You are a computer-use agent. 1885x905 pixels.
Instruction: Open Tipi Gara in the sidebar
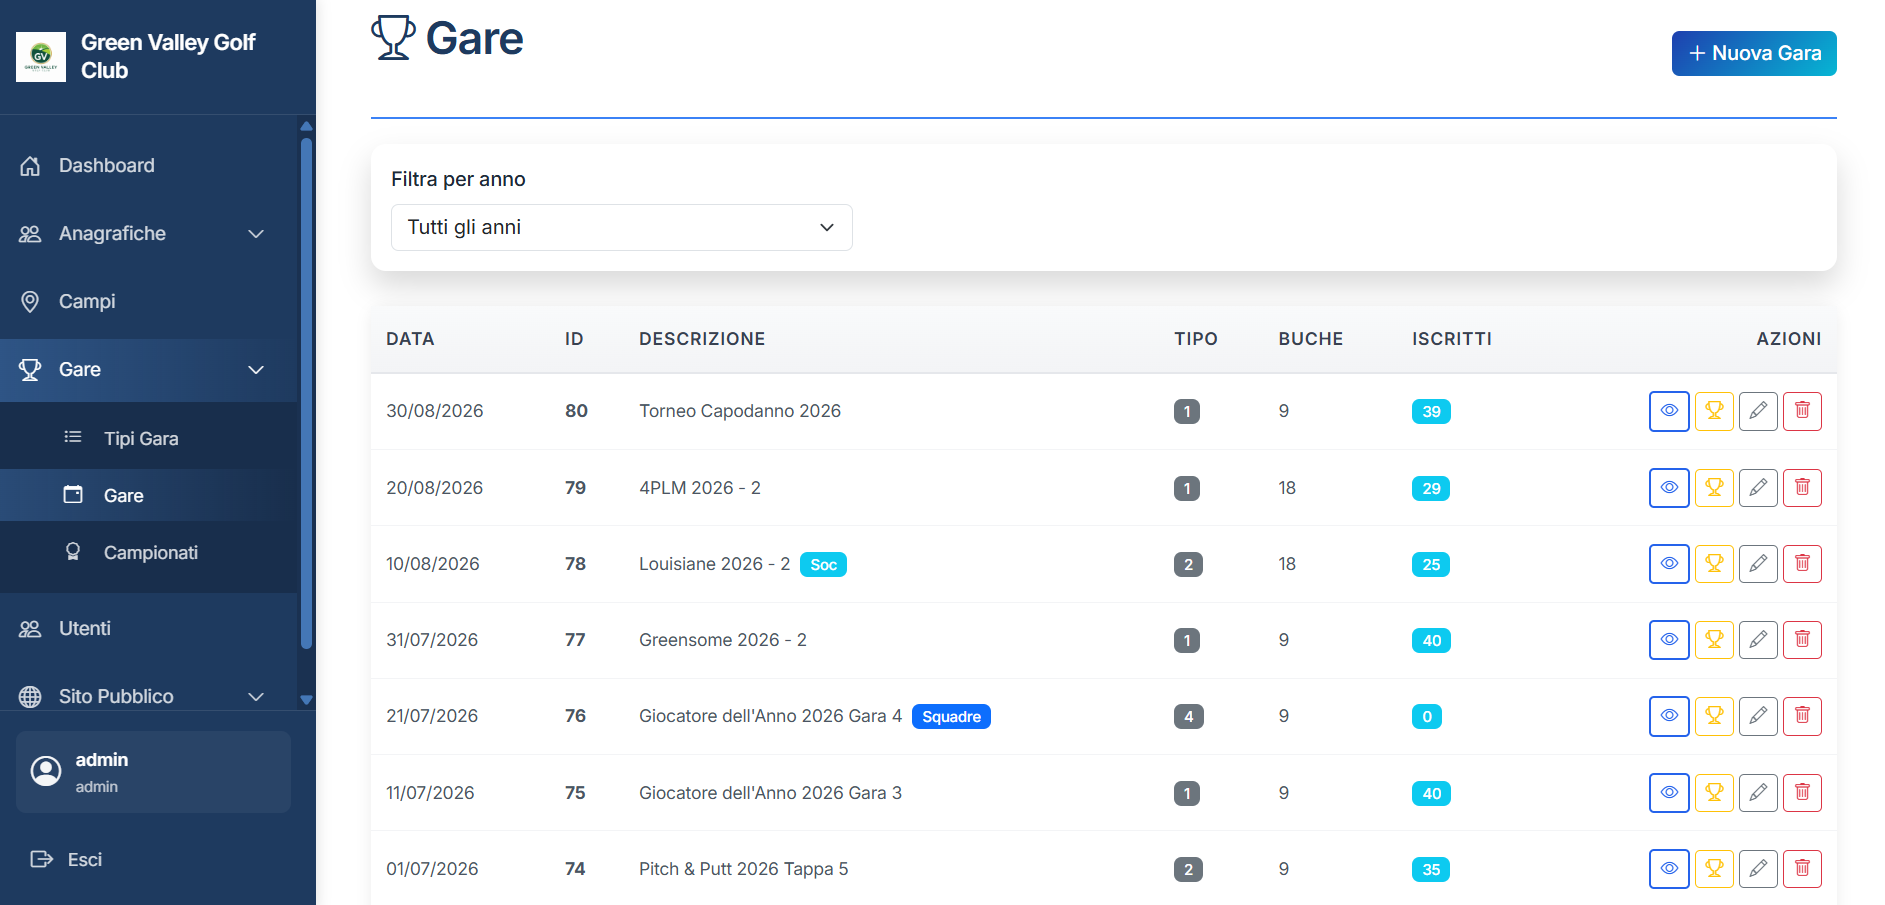(141, 439)
